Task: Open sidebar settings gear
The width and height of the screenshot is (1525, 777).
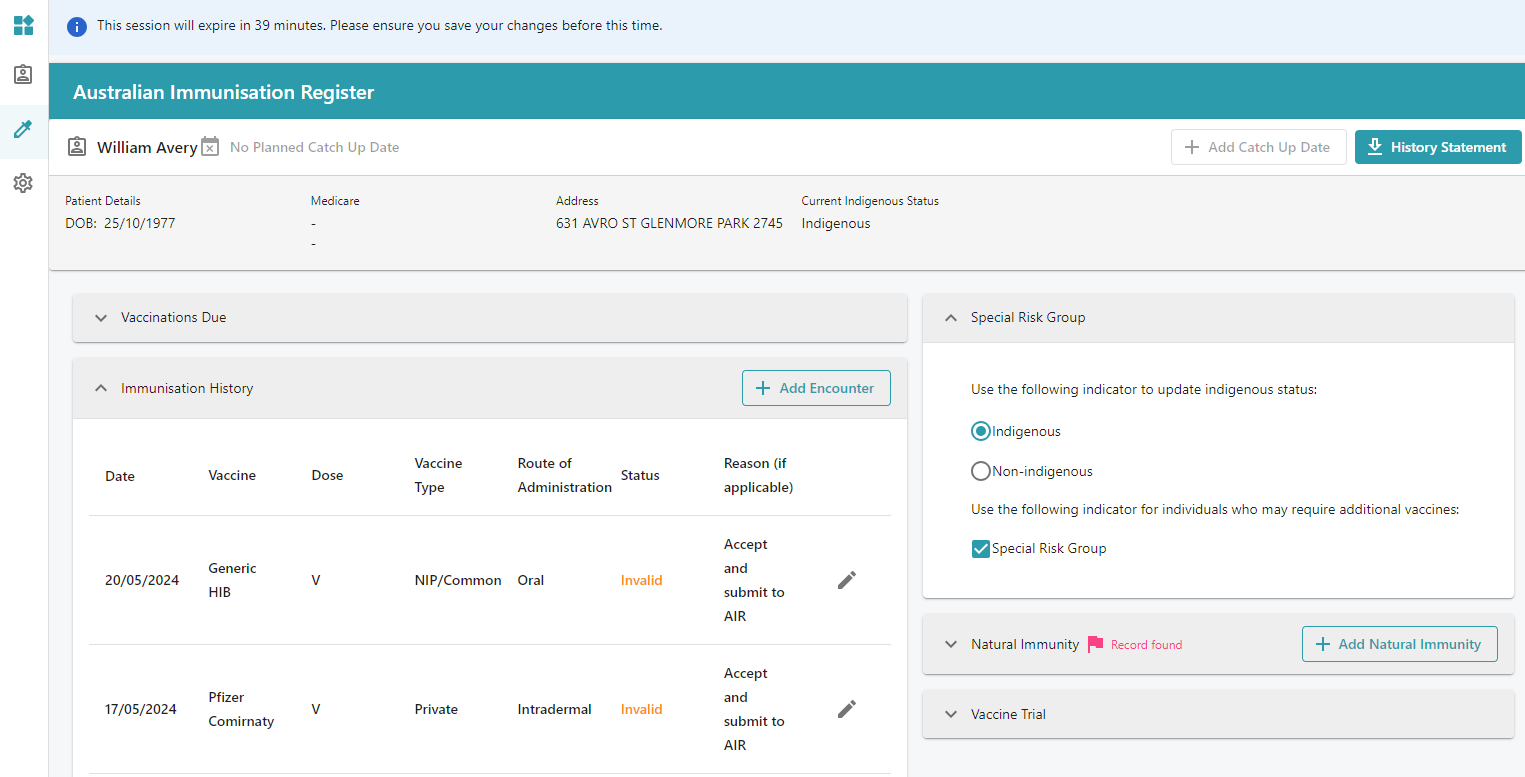Action: pyautogui.click(x=23, y=182)
